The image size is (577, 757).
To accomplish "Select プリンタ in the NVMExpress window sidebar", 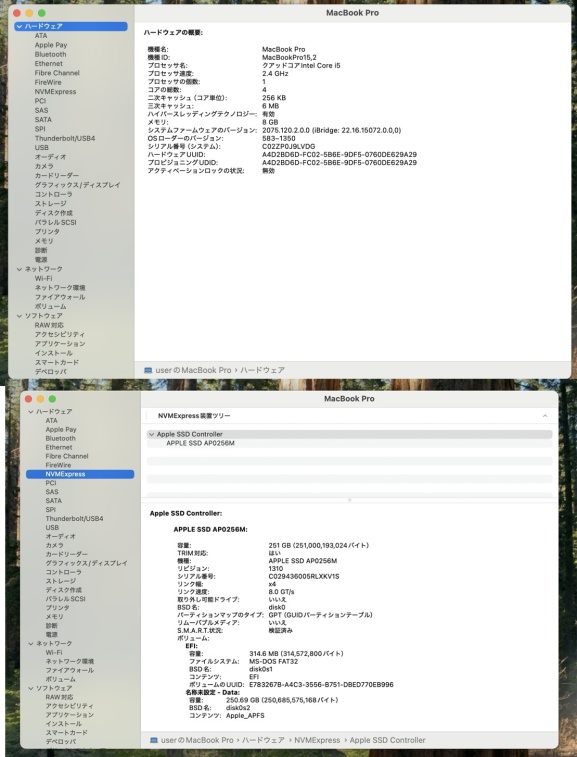I will point(57,608).
